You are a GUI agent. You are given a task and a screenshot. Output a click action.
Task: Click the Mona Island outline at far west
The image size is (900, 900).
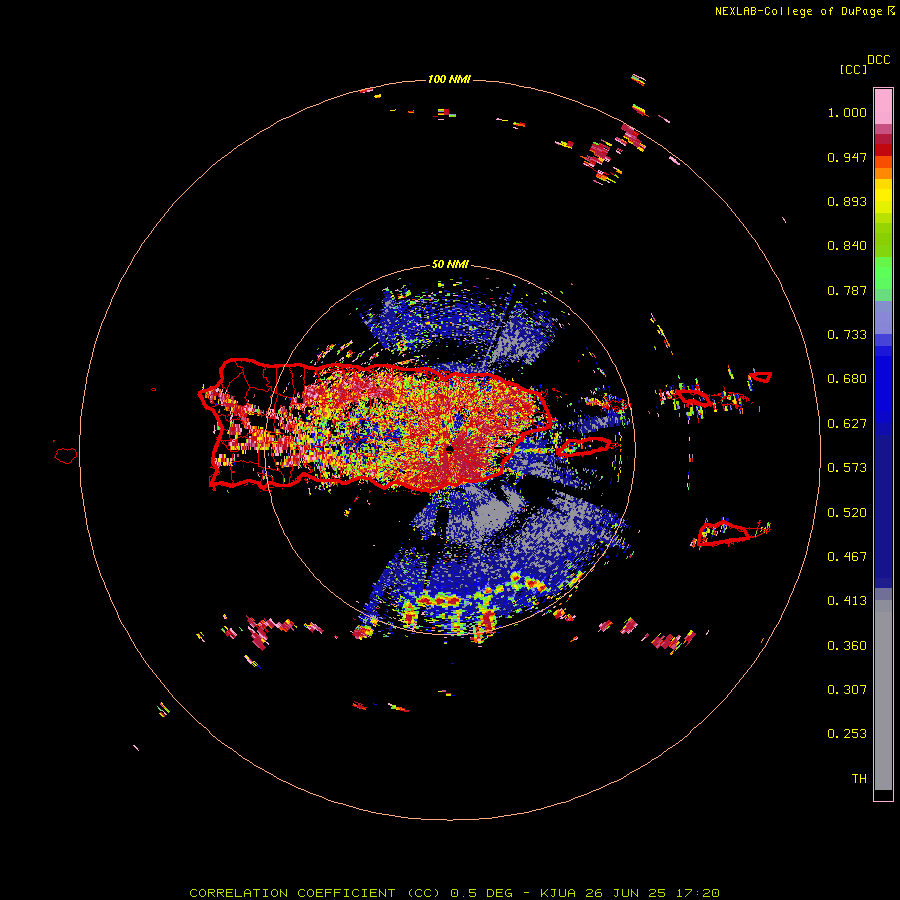coord(65,456)
